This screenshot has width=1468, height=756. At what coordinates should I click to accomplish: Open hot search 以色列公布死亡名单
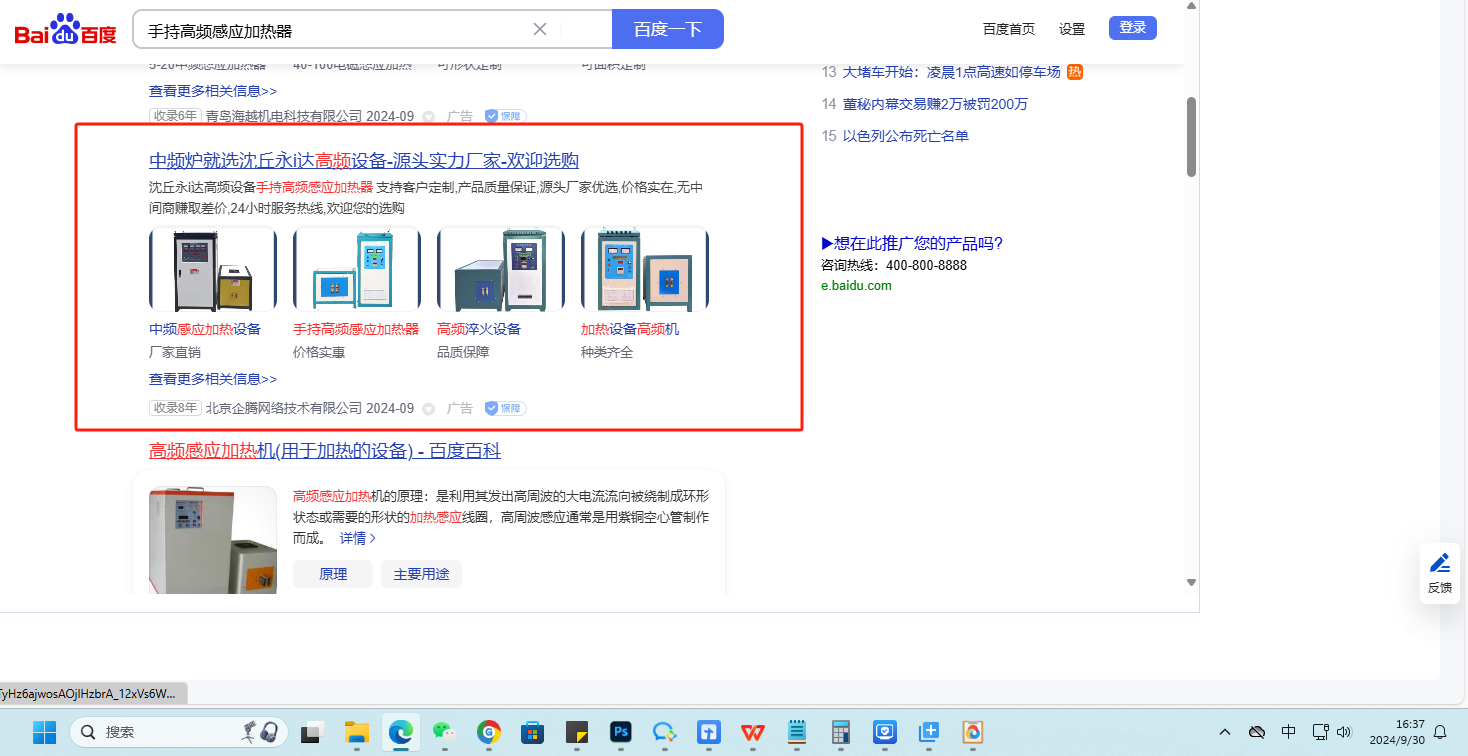906,136
